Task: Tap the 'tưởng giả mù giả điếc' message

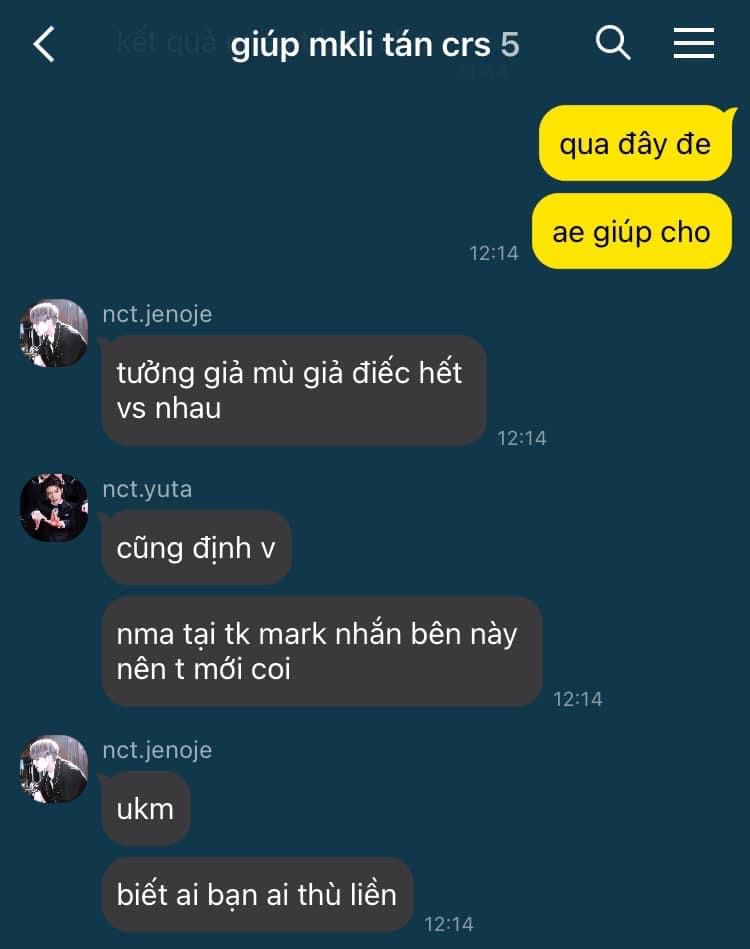Action: (294, 390)
